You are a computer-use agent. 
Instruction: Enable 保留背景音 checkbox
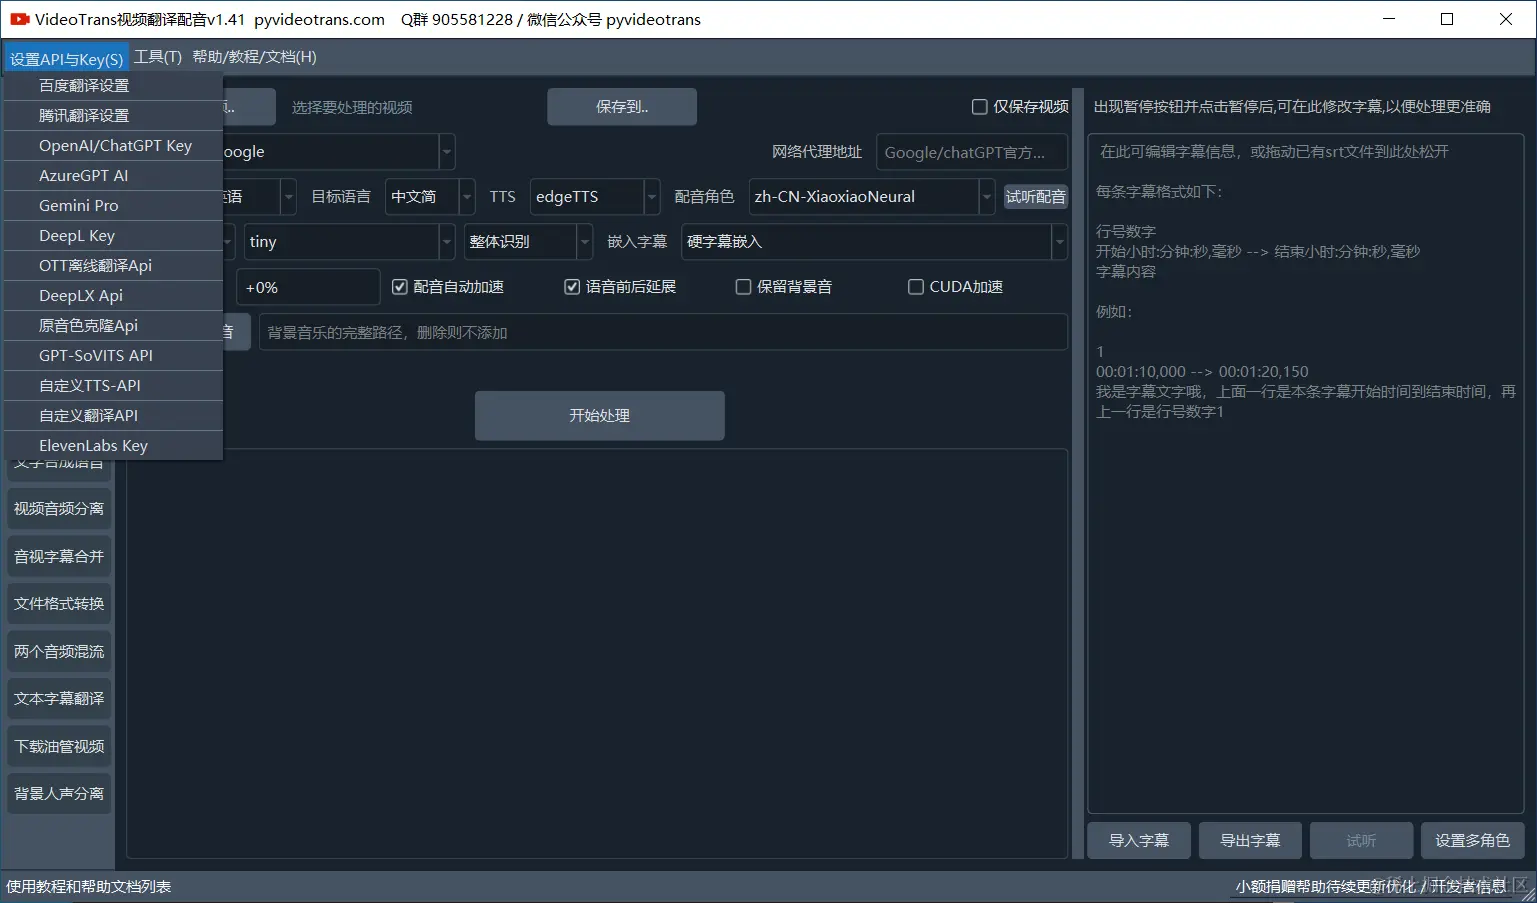pyautogui.click(x=784, y=287)
